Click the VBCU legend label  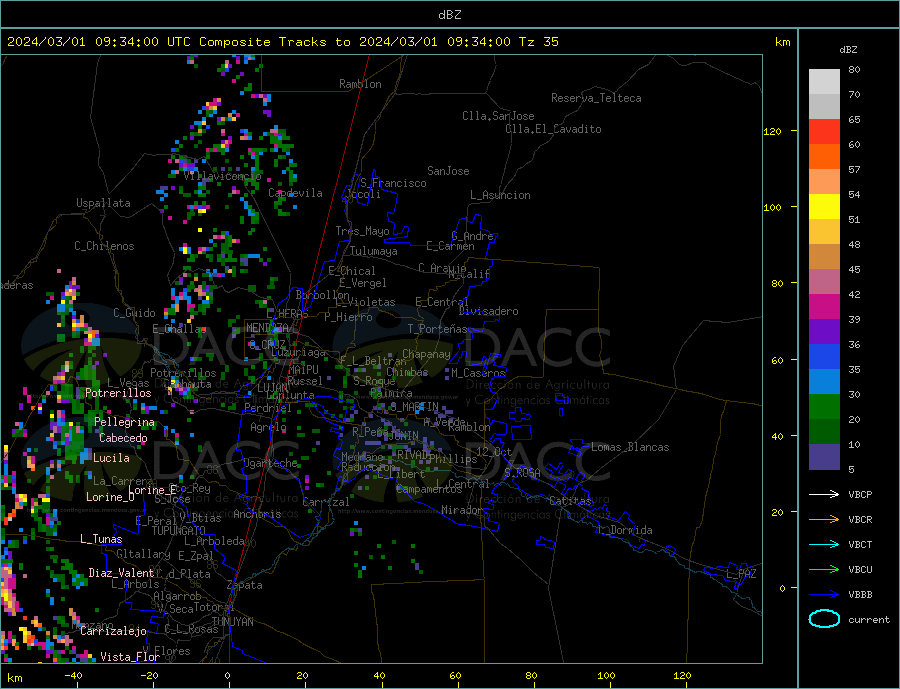click(860, 570)
